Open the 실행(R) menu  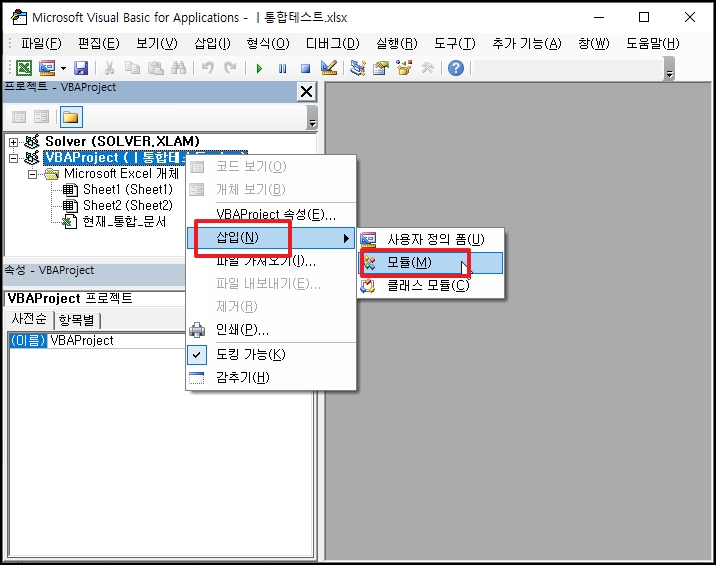point(396,43)
